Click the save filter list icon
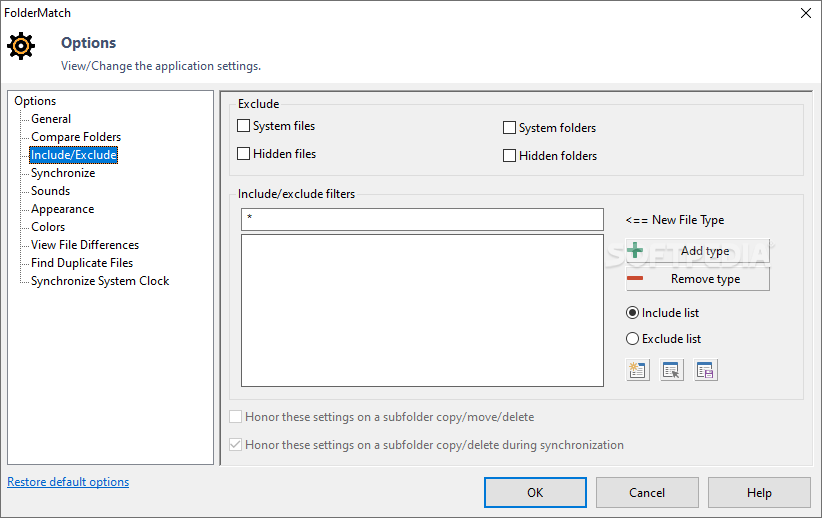 click(706, 370)
